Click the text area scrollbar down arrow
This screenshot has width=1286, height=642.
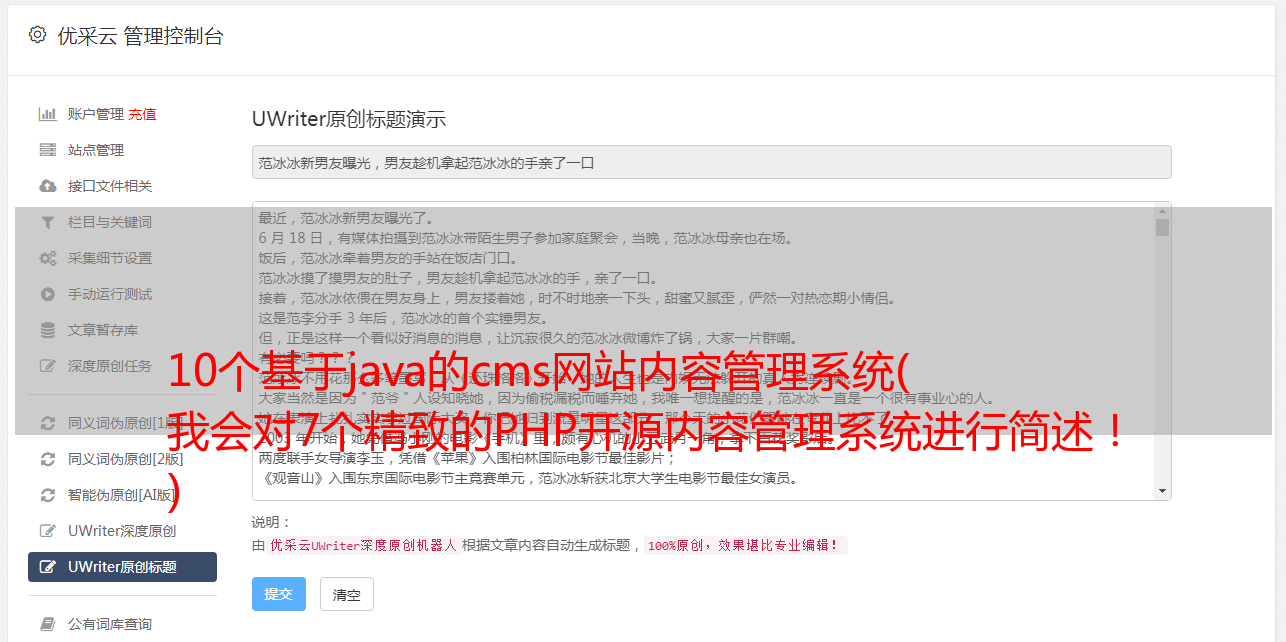[x=1162, y=491]
